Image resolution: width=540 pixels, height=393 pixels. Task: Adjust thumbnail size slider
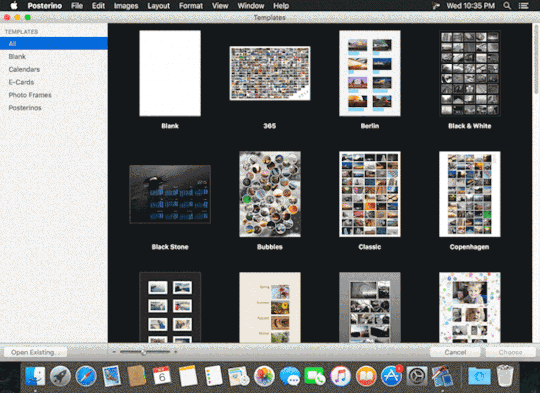pyautogui.click(x=145, y=352)
